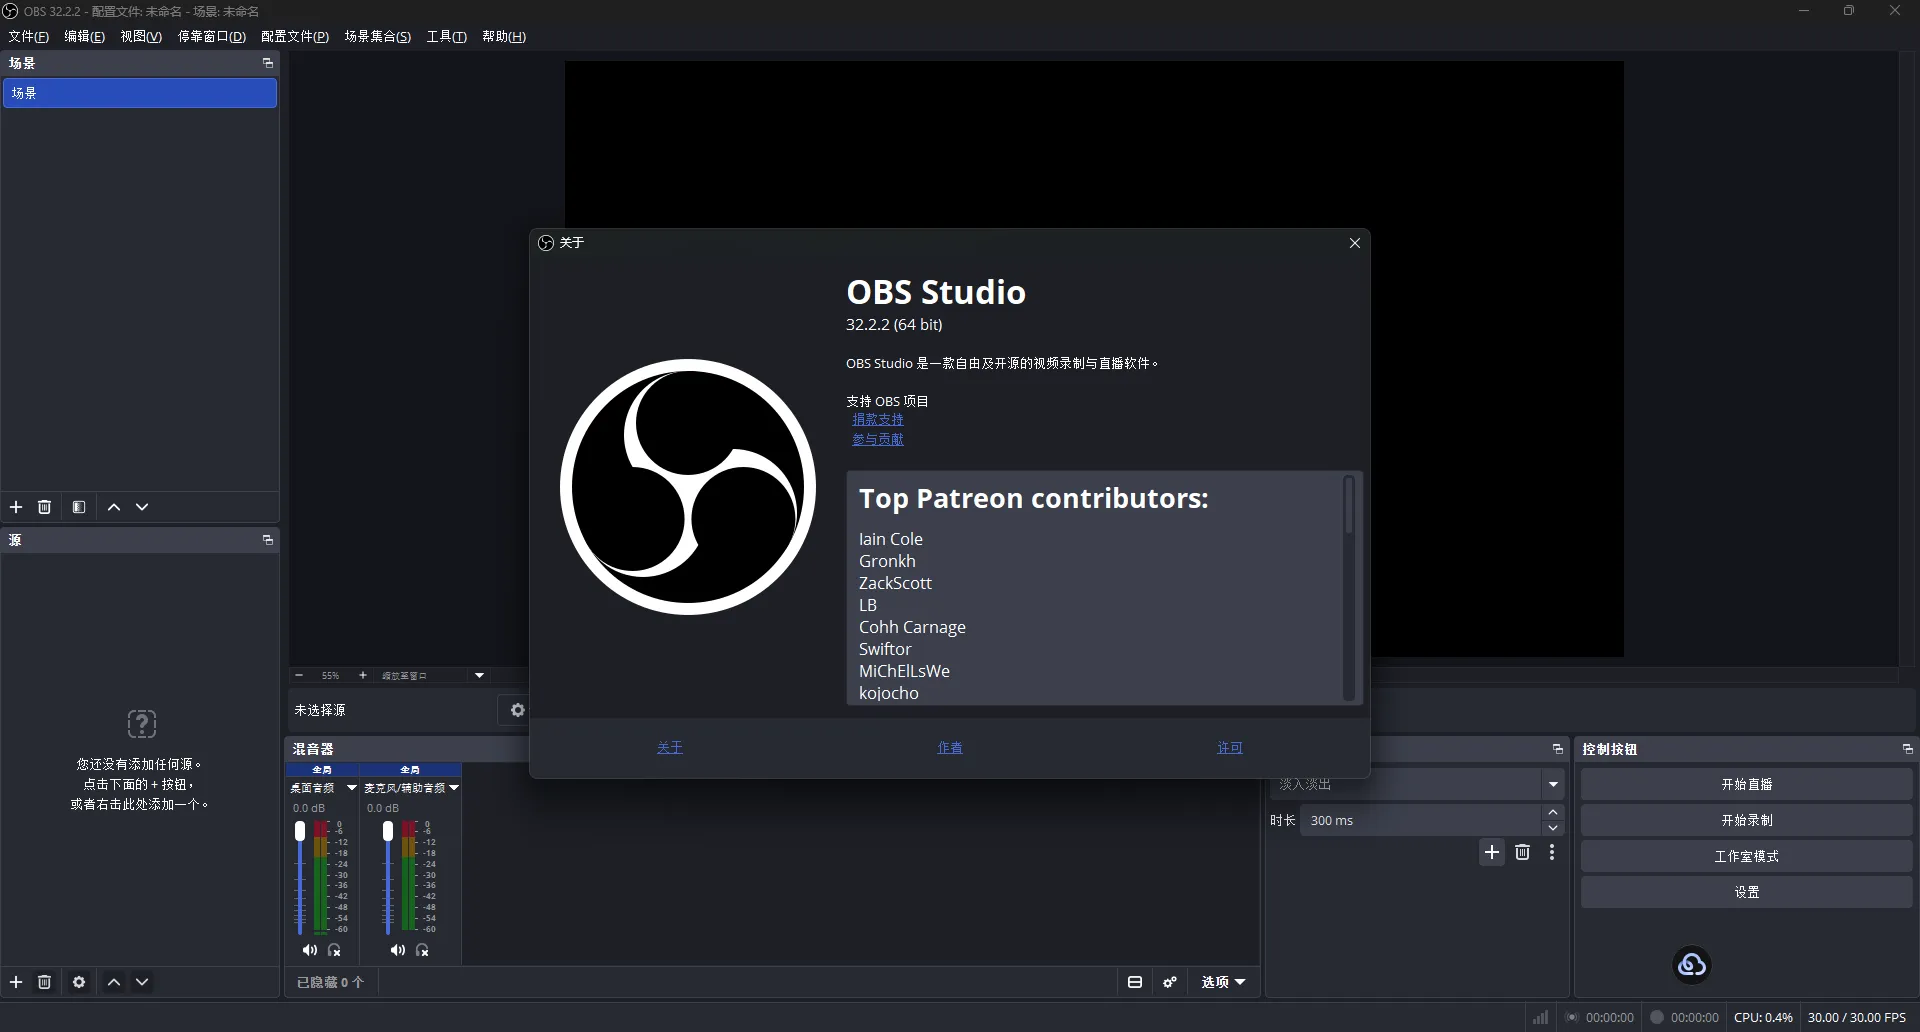Viewport: 1920px width, 1032px height.
Task: Click the OBS logo in the 关于 dialog
Action: tap(688, 487)
